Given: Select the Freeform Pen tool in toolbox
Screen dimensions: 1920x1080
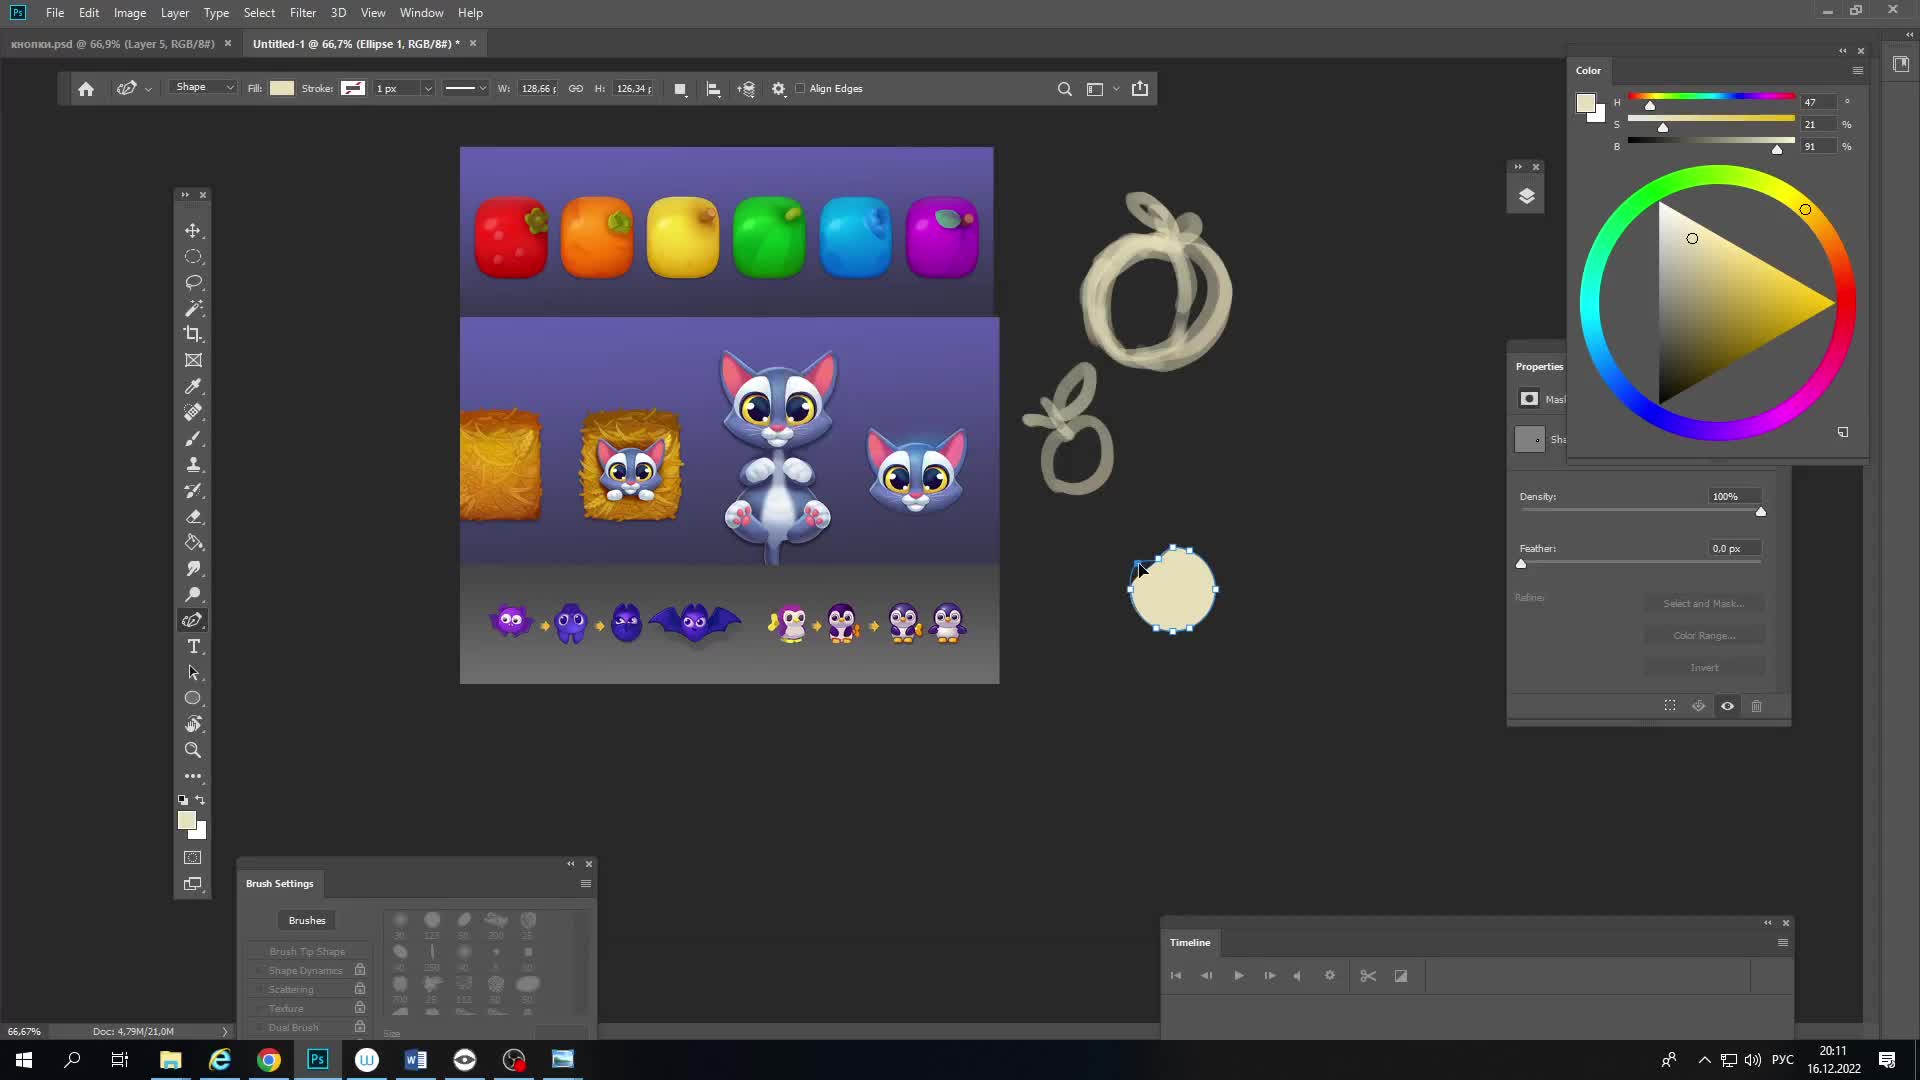Looking at the screenshot, I should pyautogui.click(x=193, y=620).
